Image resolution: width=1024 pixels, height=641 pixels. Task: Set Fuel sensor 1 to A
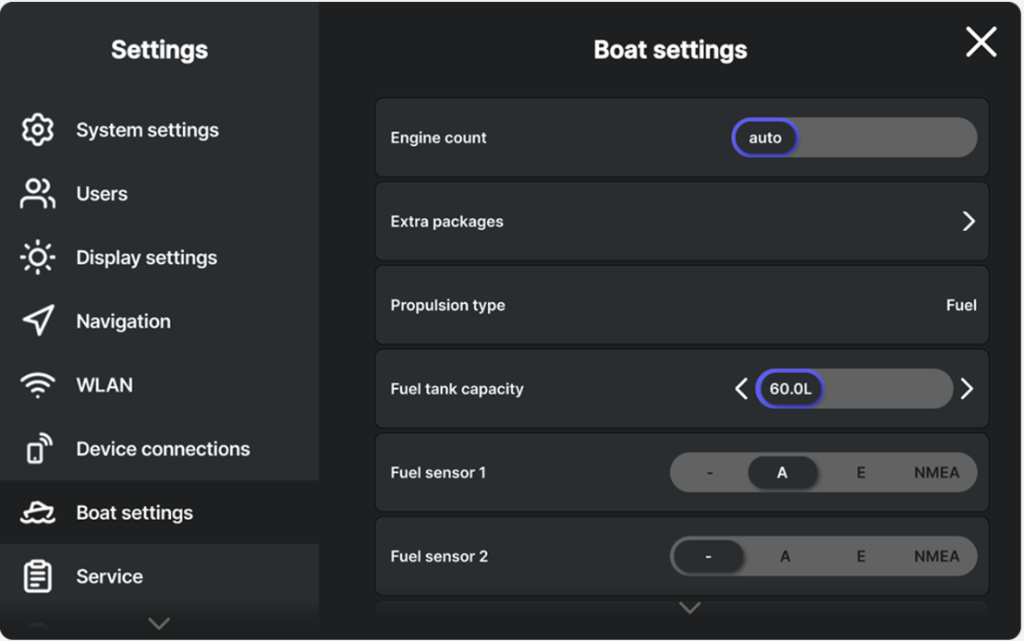coord(782,473)
